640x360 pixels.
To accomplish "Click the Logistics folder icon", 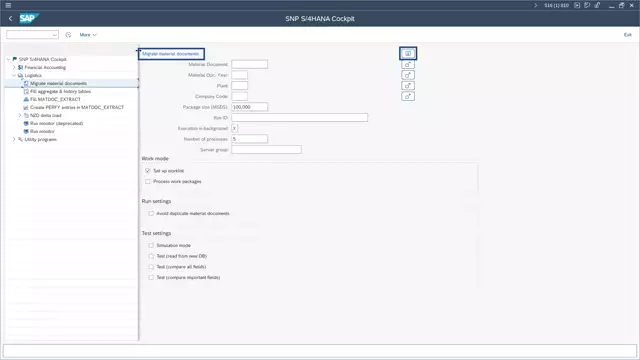I will point(20,76).
